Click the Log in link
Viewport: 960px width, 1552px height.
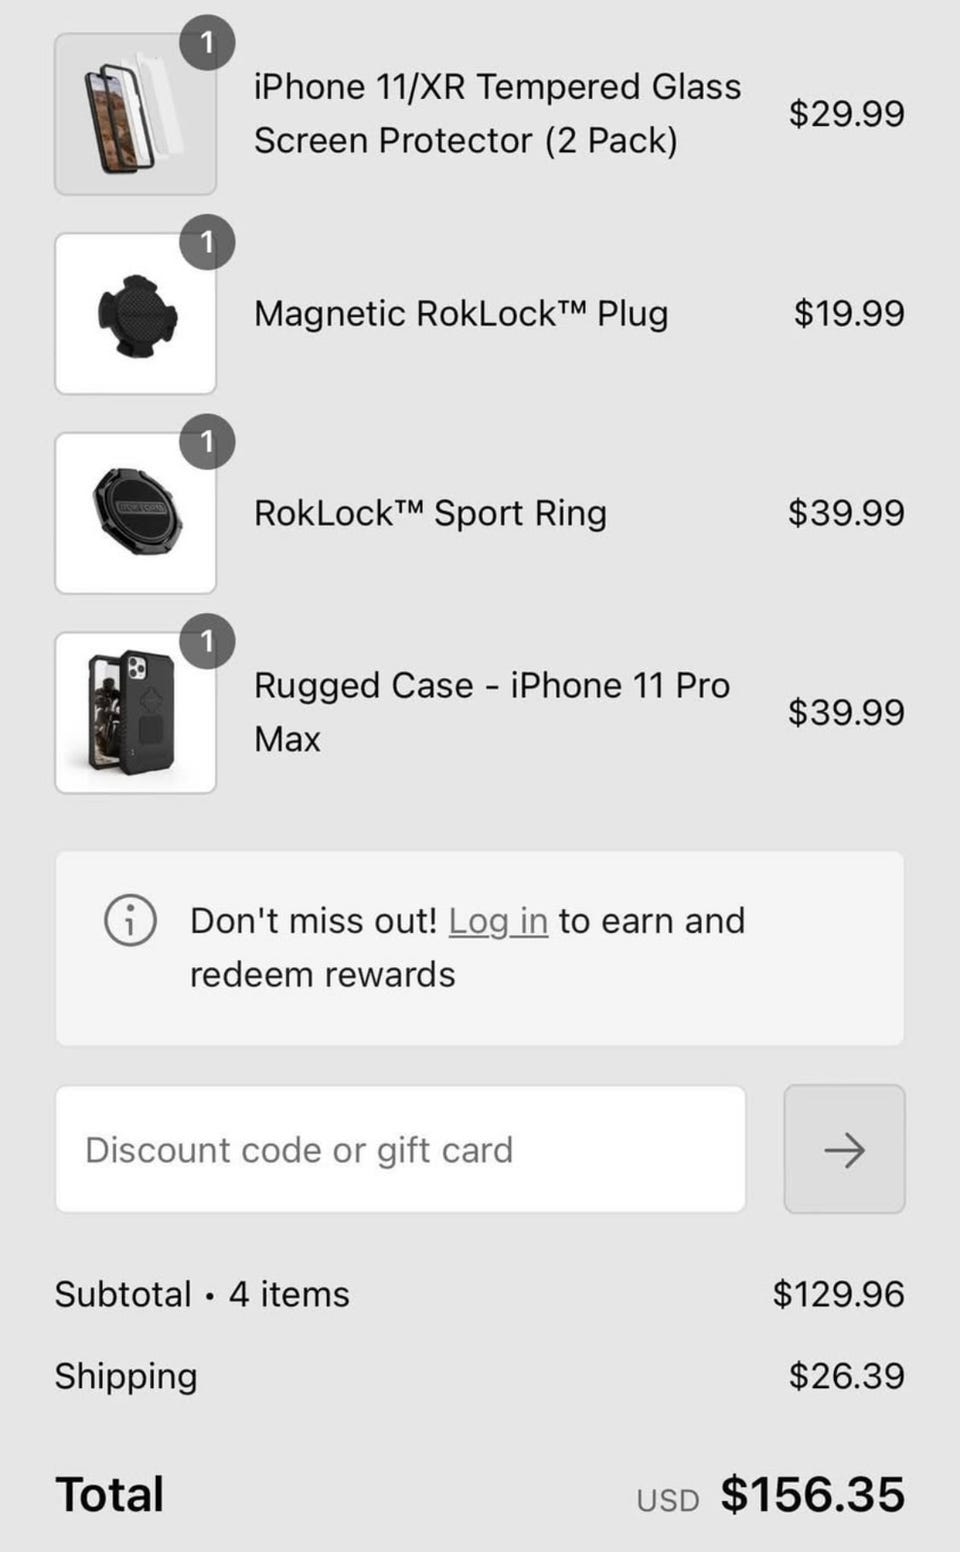[x=498, y=921]
